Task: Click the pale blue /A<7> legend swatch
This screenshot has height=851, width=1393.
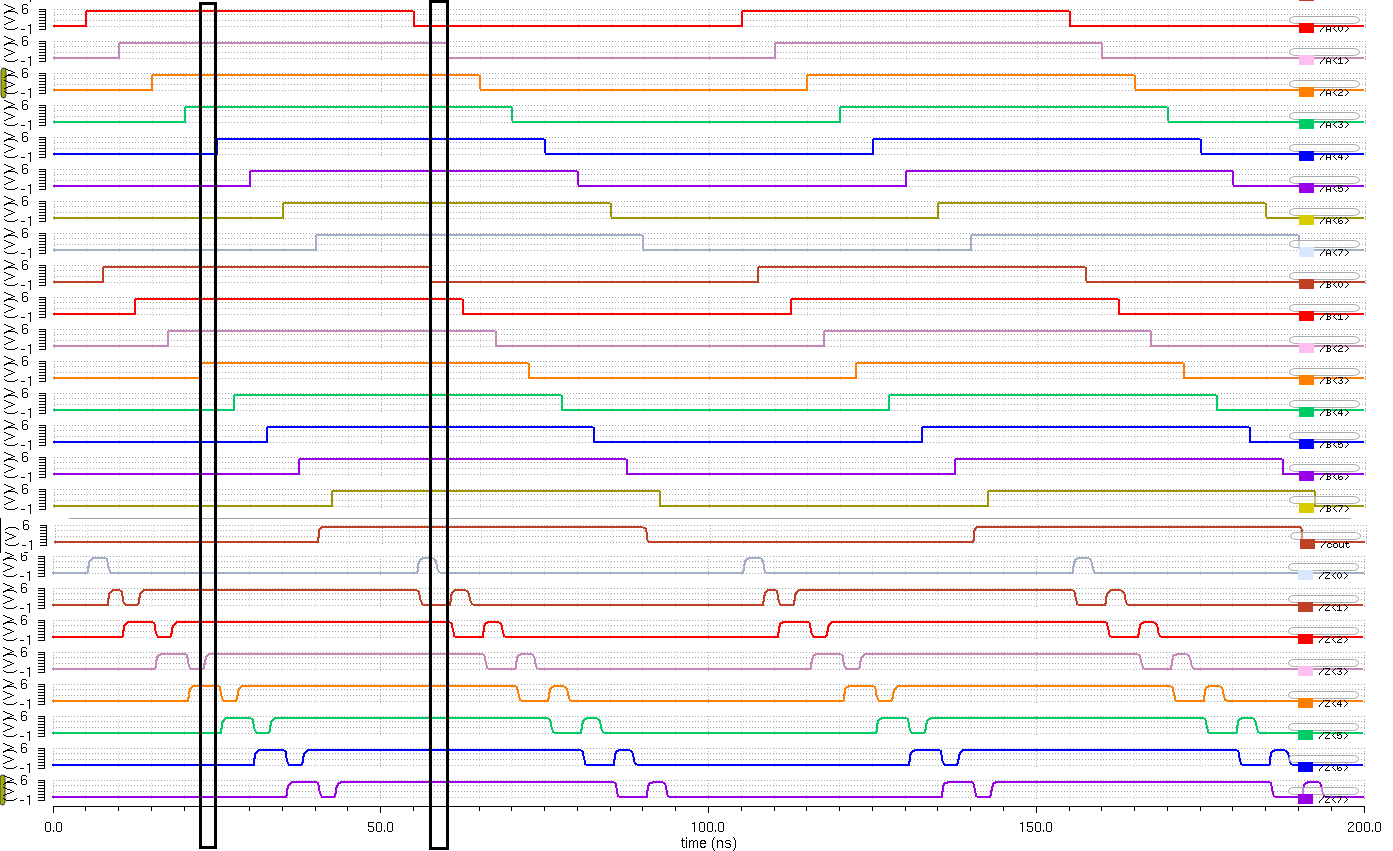Action: [x=1305, y=252]
